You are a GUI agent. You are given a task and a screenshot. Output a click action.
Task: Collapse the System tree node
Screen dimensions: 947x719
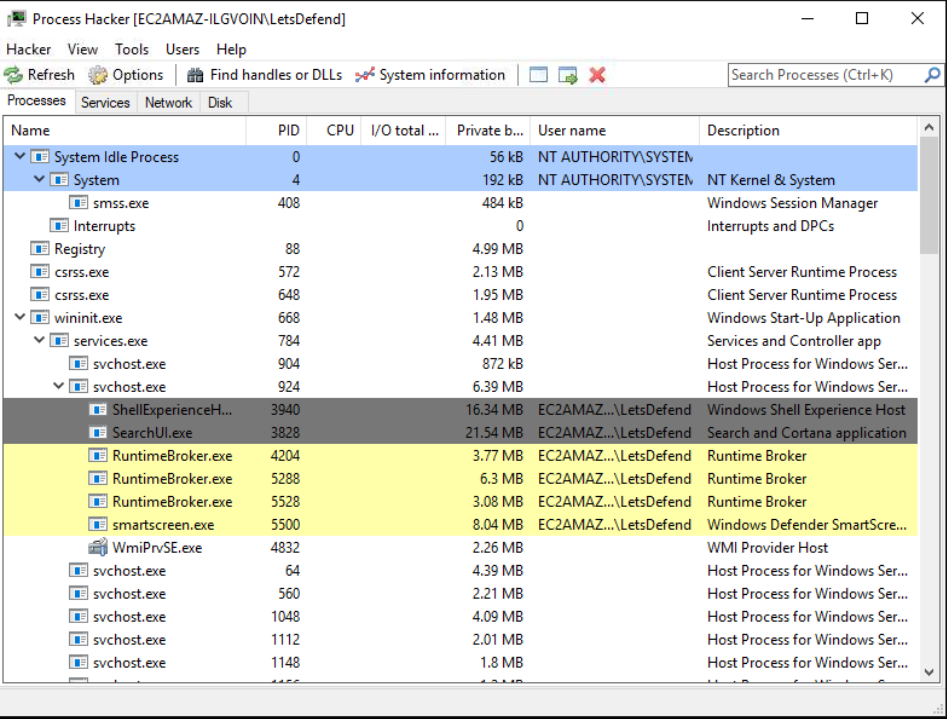(38, 179)
